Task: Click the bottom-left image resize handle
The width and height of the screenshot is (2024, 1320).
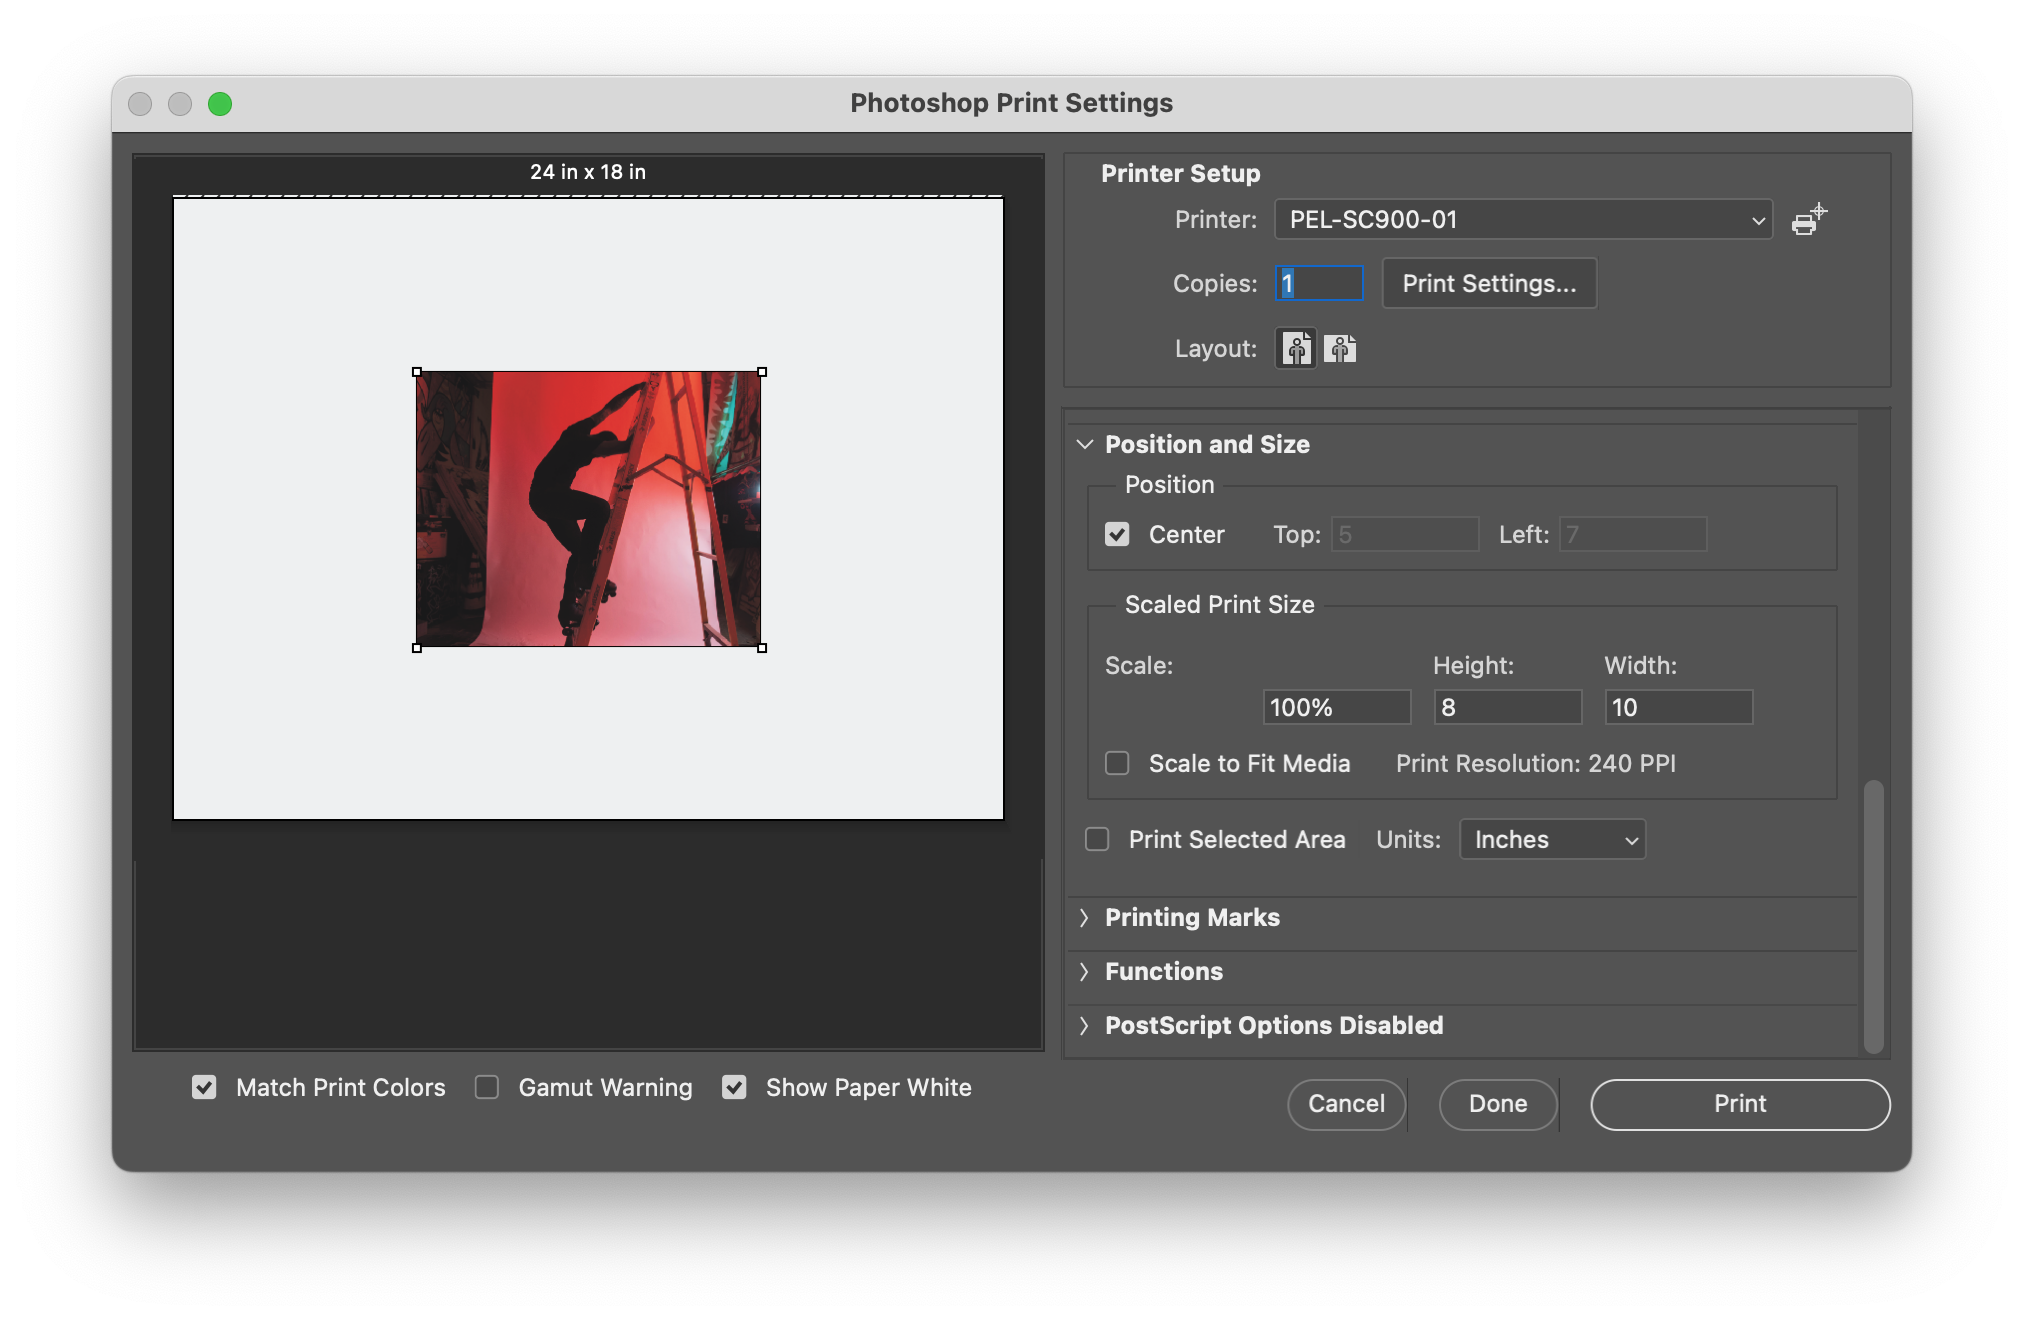Action: pyautogui.click(x=417, y=648)
